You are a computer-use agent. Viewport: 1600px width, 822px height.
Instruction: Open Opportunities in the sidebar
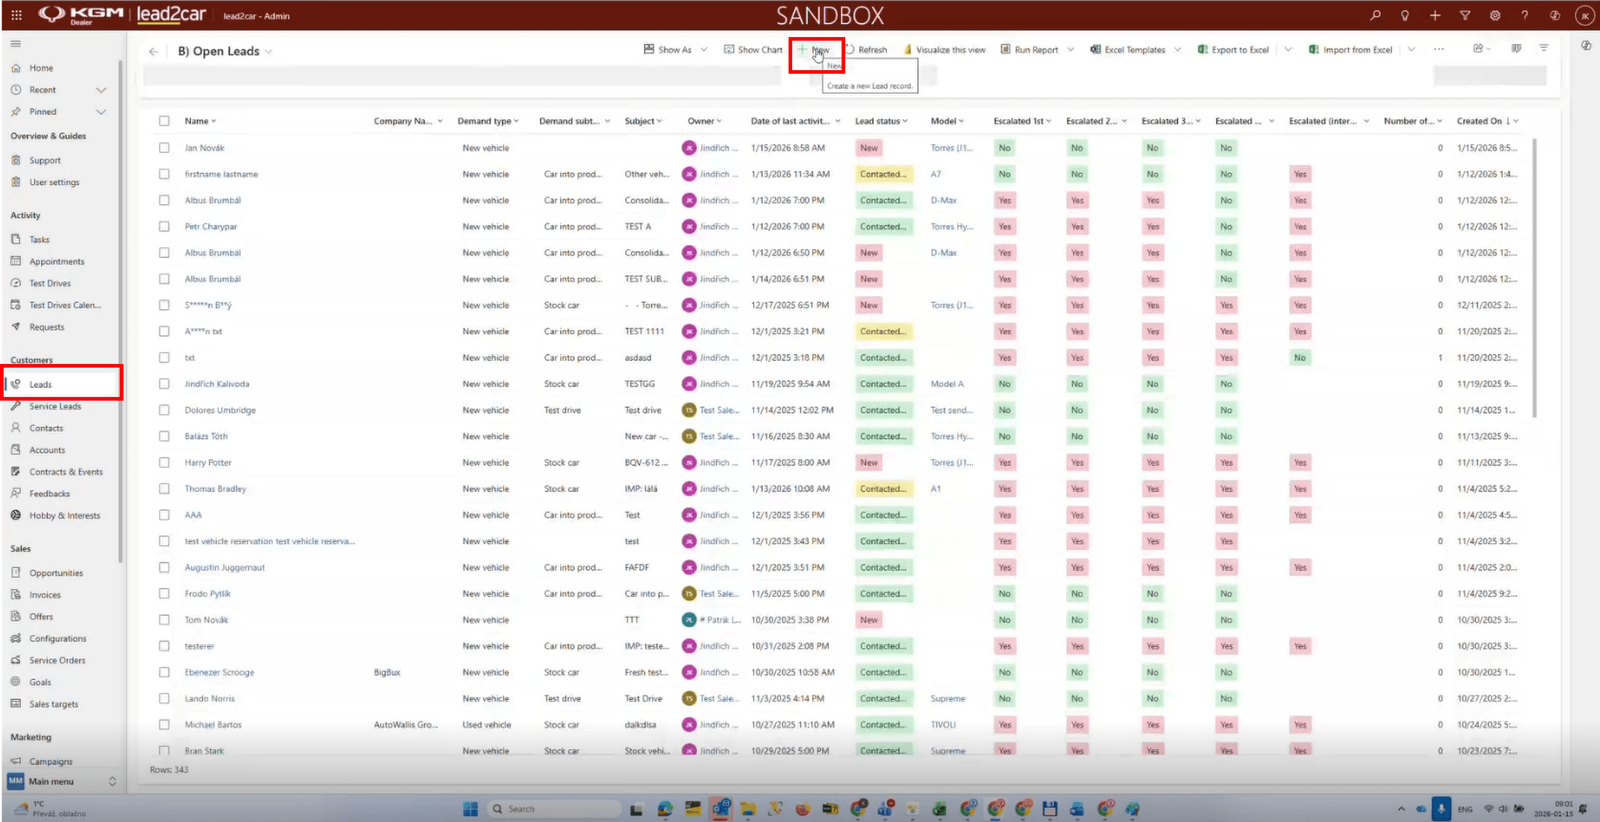pyautogui.click(x=56, y=573)
